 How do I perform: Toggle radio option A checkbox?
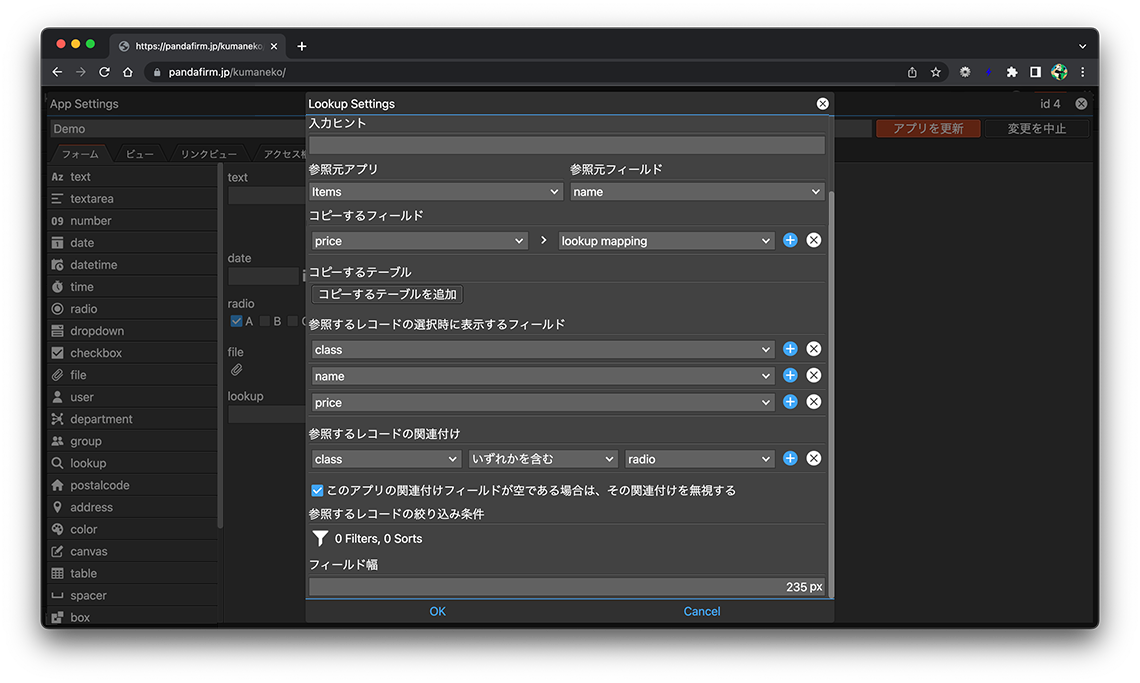(x=236, y=321)
